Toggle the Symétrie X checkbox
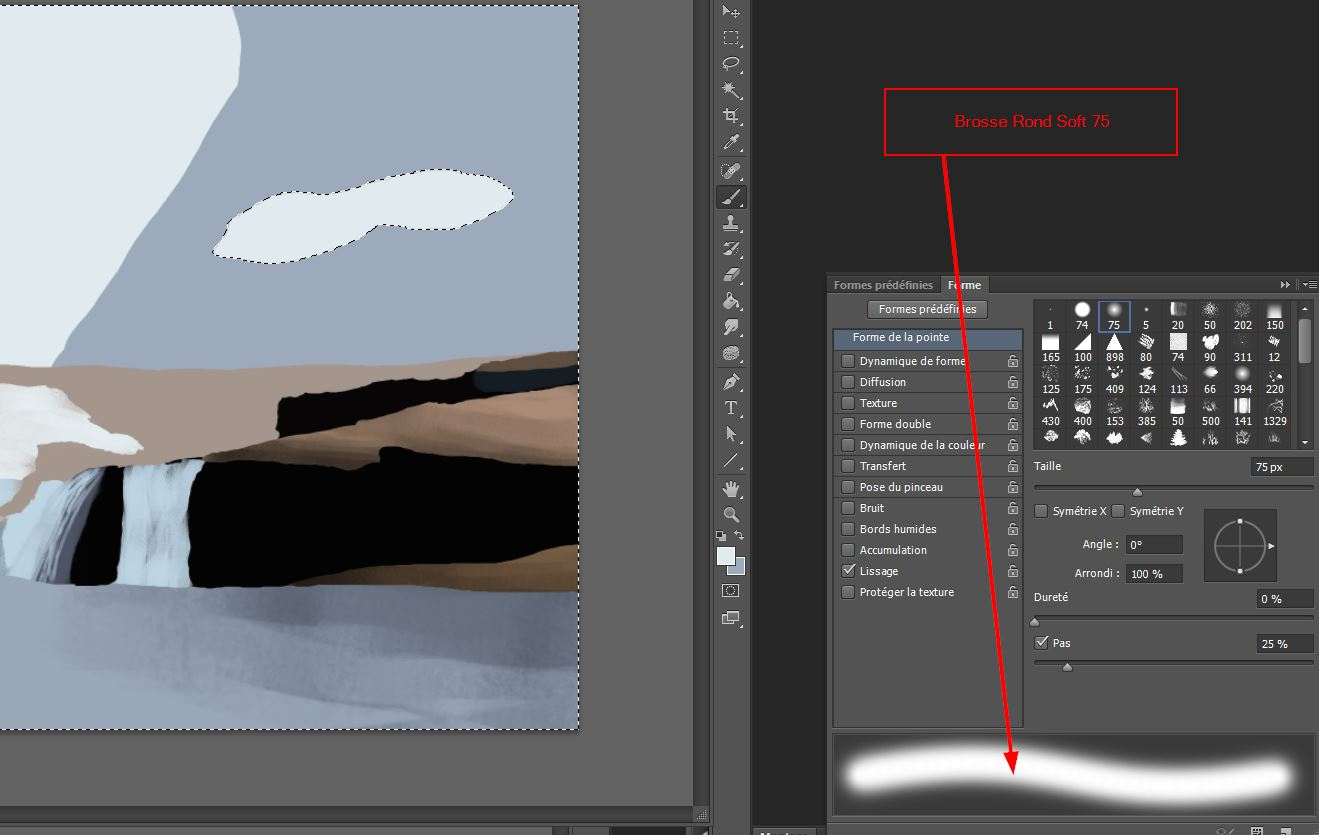The image size is (1319, 835). 1041,511
